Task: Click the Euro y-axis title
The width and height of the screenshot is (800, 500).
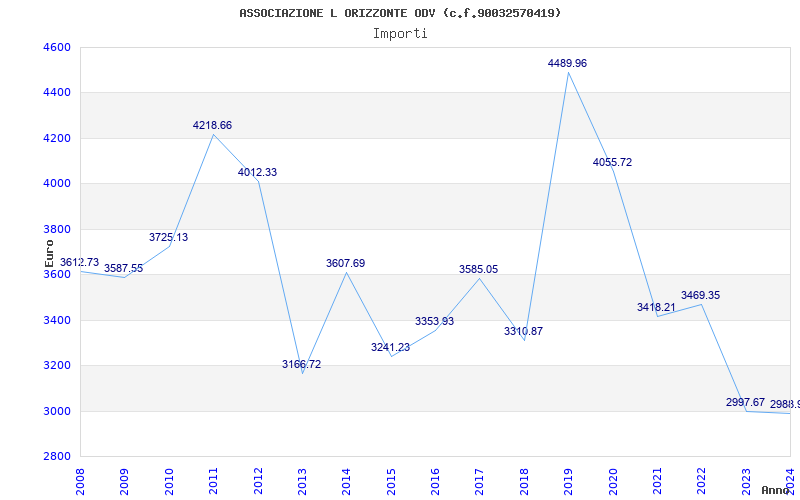Action: pos(49,254)
